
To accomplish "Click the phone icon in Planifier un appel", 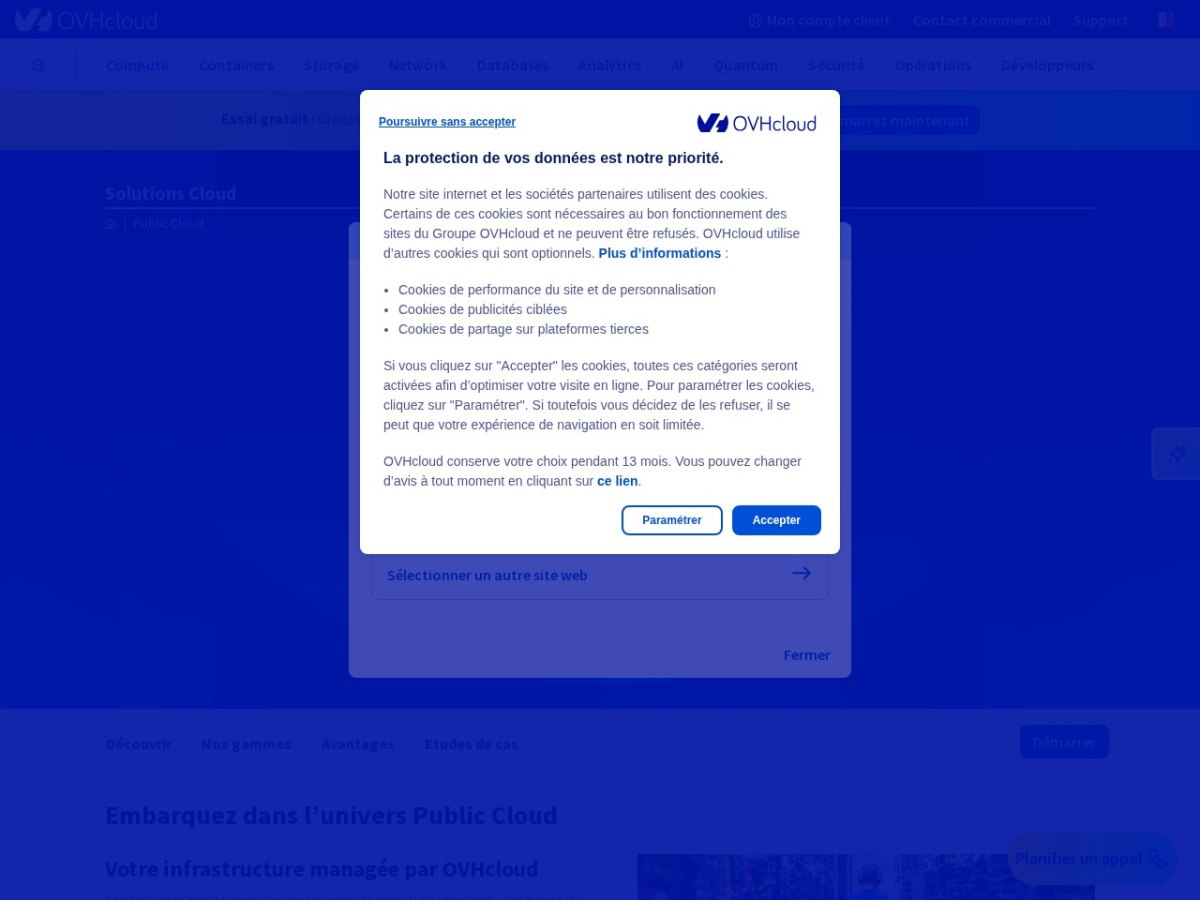I will point(1158,859).
